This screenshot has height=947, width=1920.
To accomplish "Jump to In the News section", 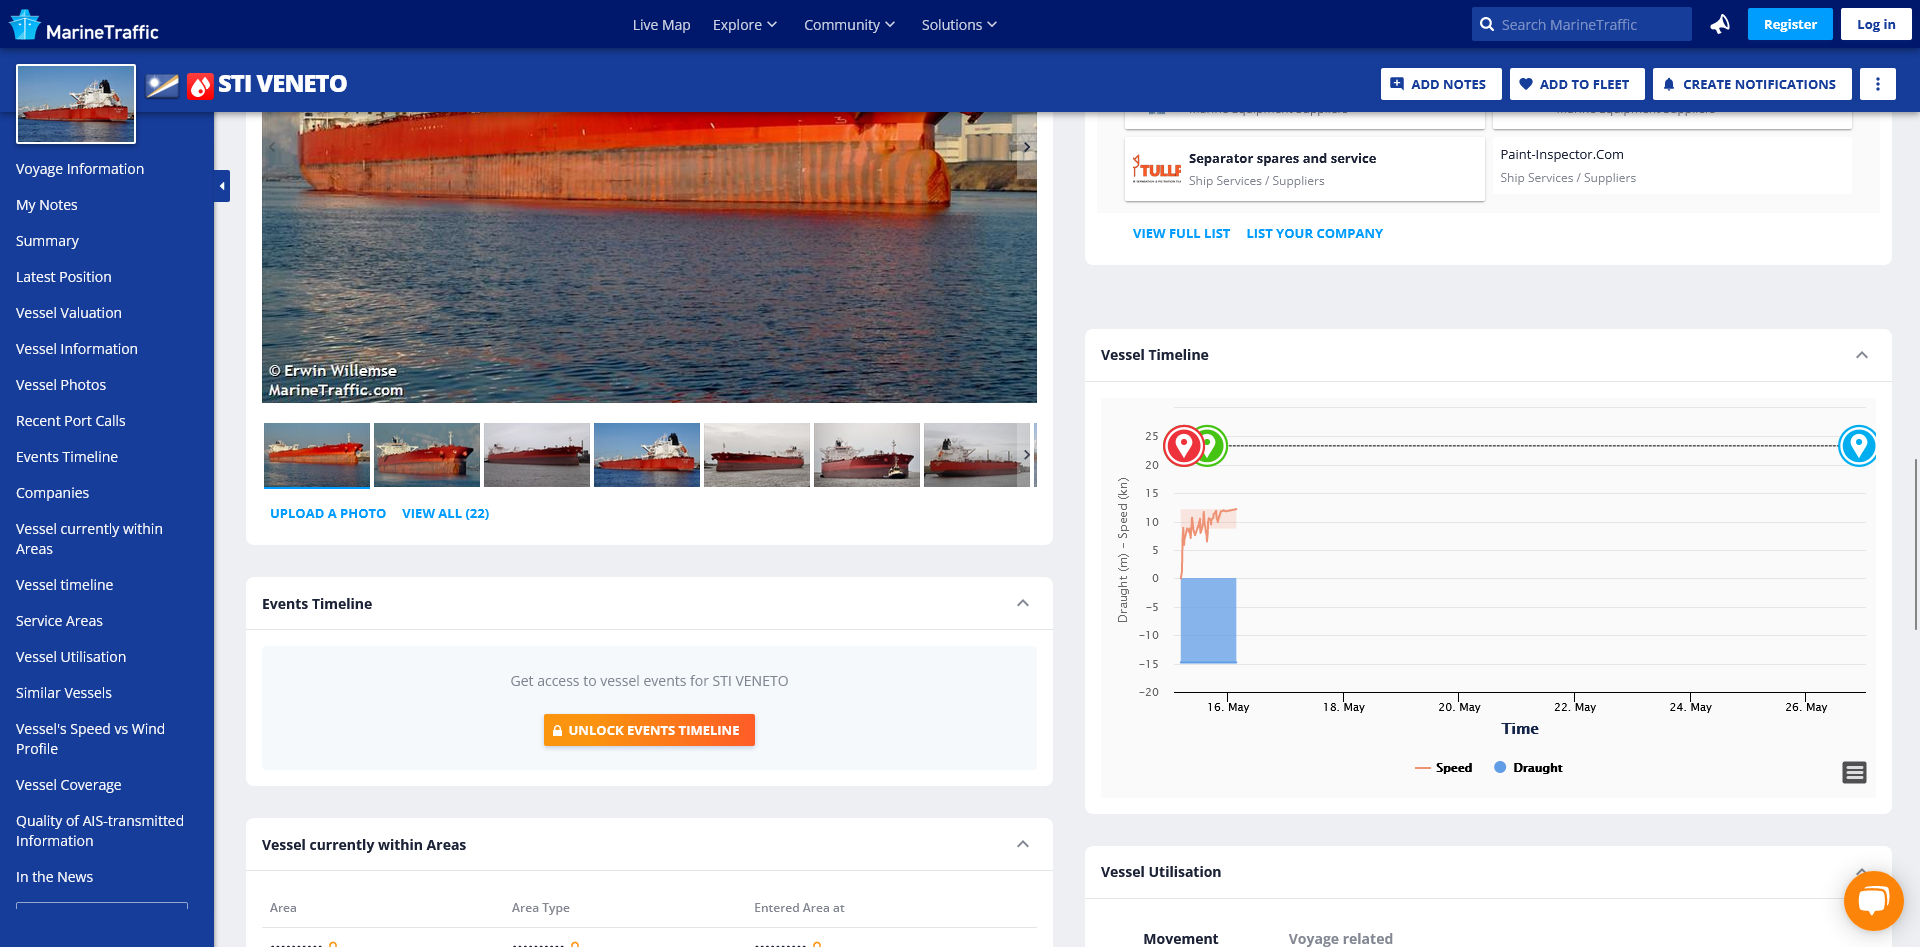I will click(55, 877).
